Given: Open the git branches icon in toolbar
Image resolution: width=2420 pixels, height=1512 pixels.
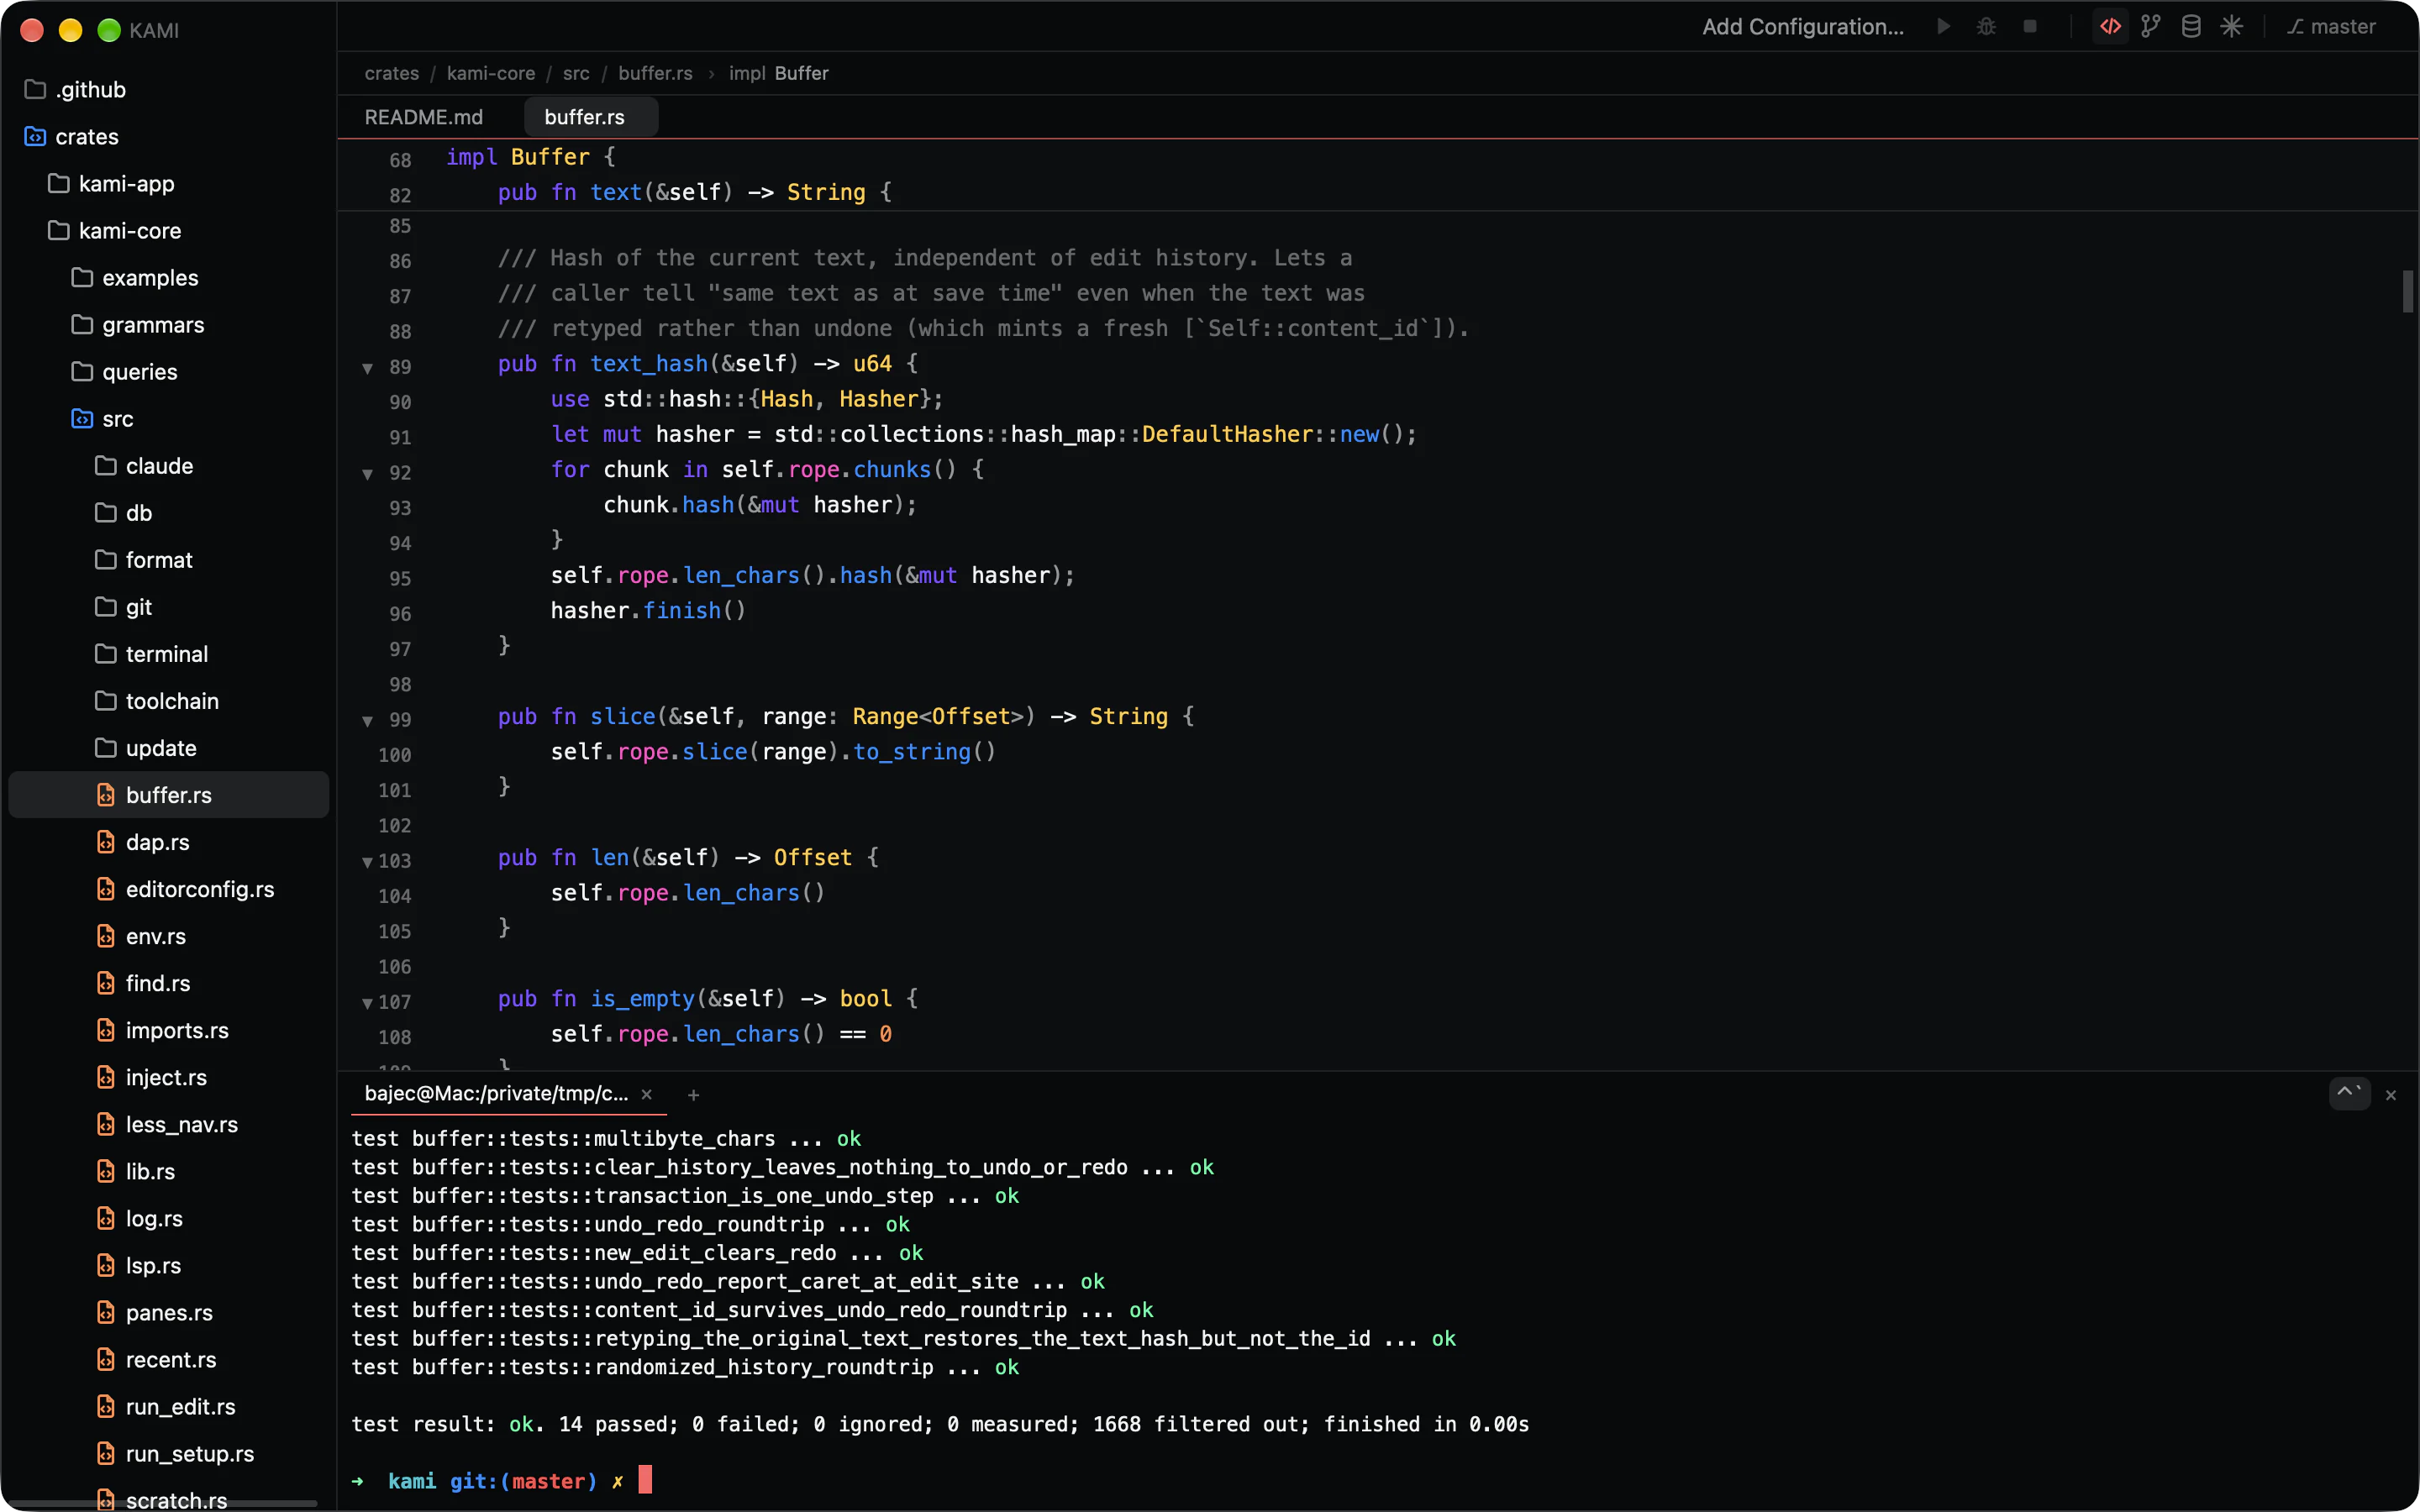Looking at the screenshot, I should coord(2150,27).
